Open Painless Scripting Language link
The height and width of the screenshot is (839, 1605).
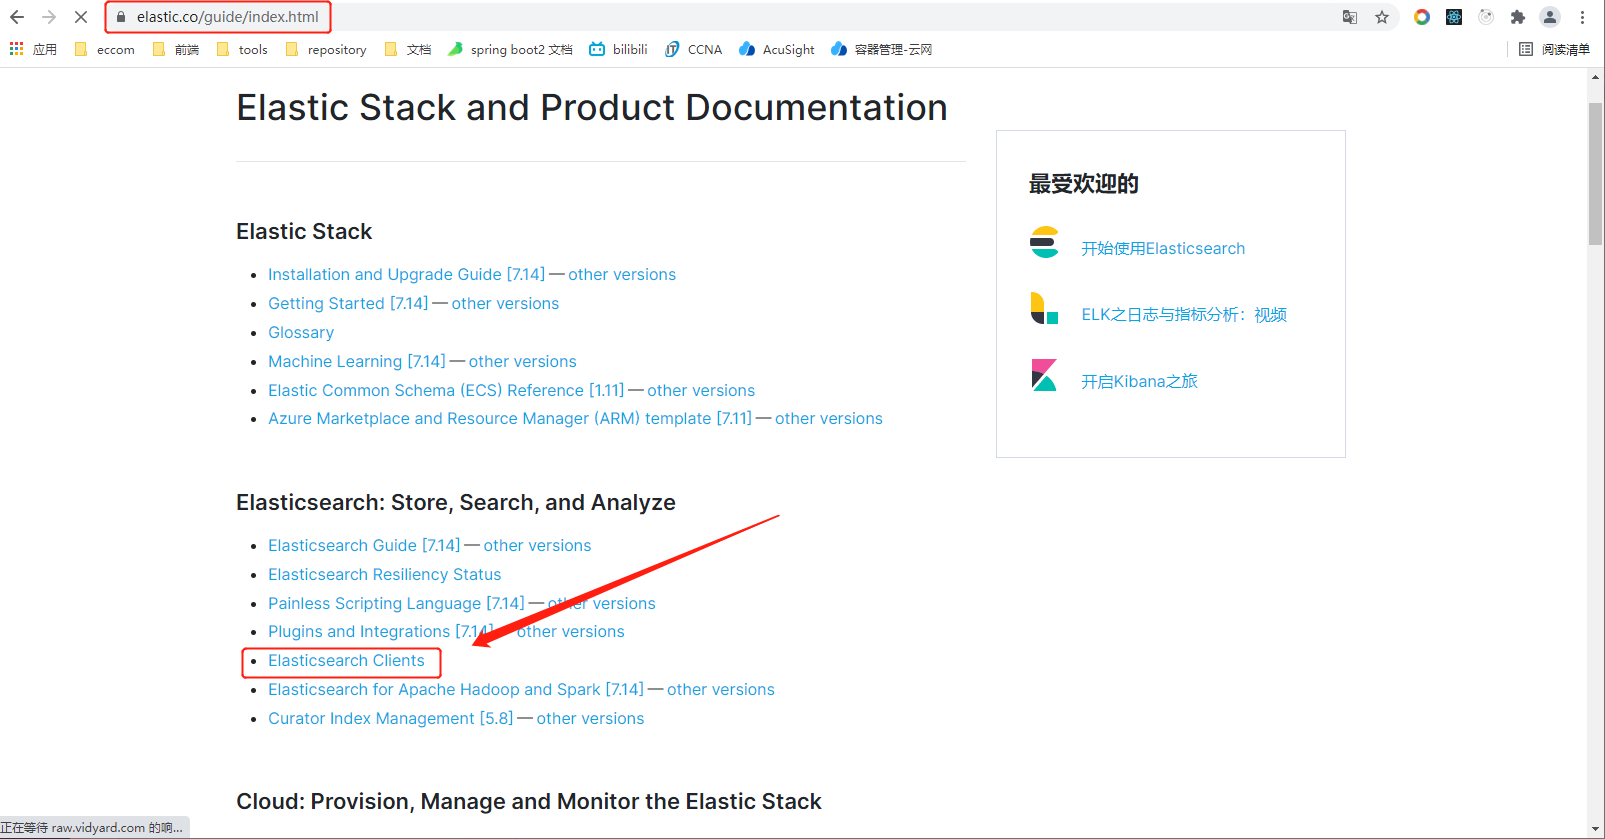[x=396, y=603]
